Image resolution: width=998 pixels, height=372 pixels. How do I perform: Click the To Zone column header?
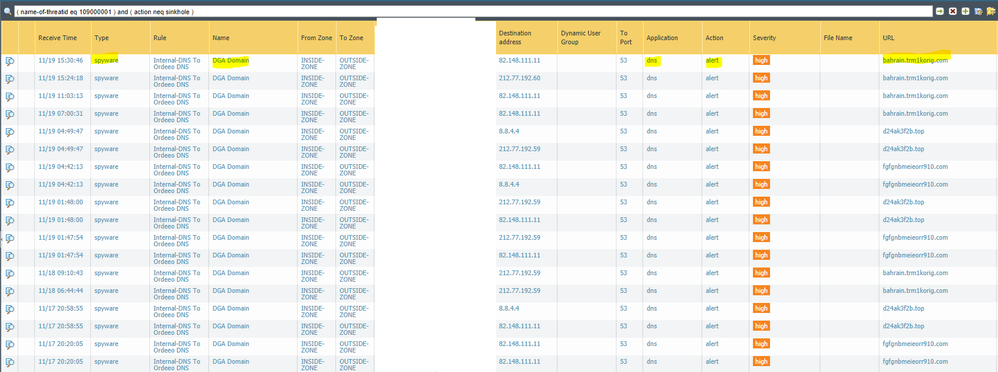[x=355, y=38]
